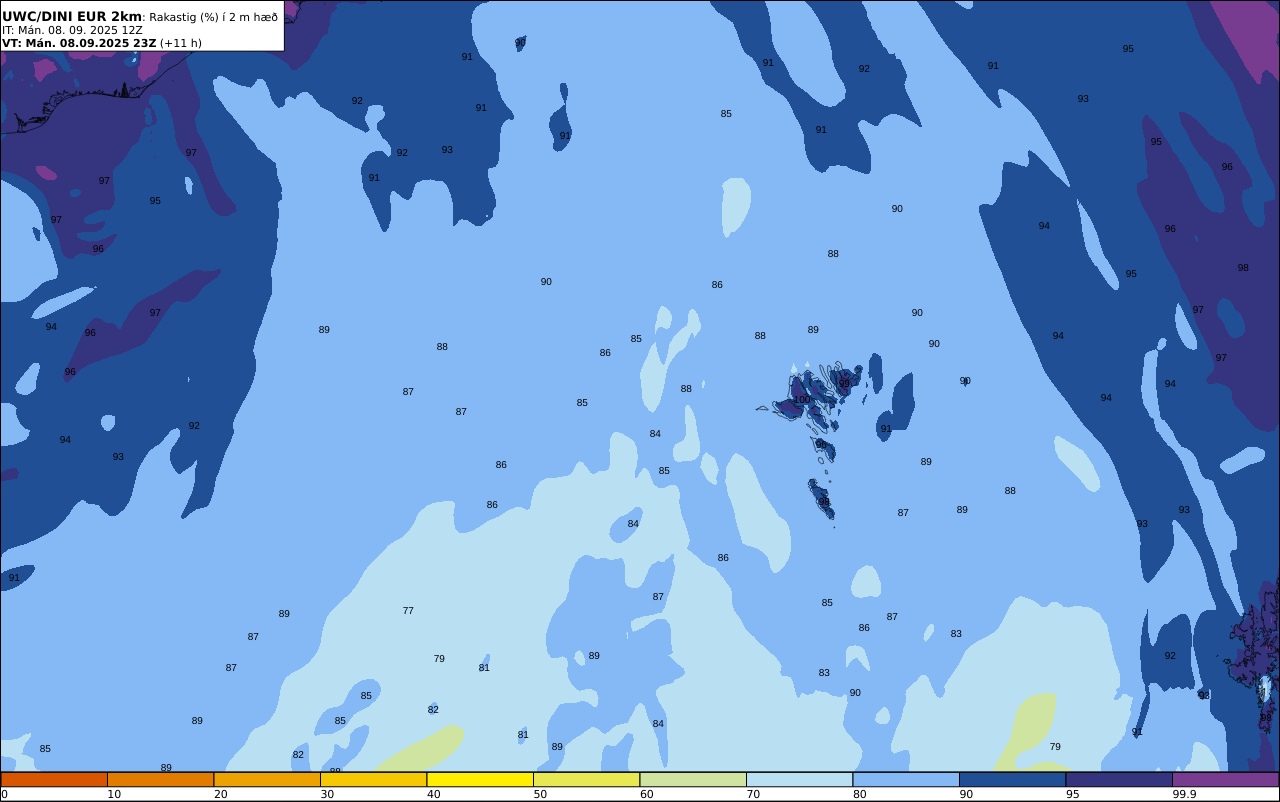Click the 'Rakastig (%) í 2 m hæð' label

tap(213, 17)
